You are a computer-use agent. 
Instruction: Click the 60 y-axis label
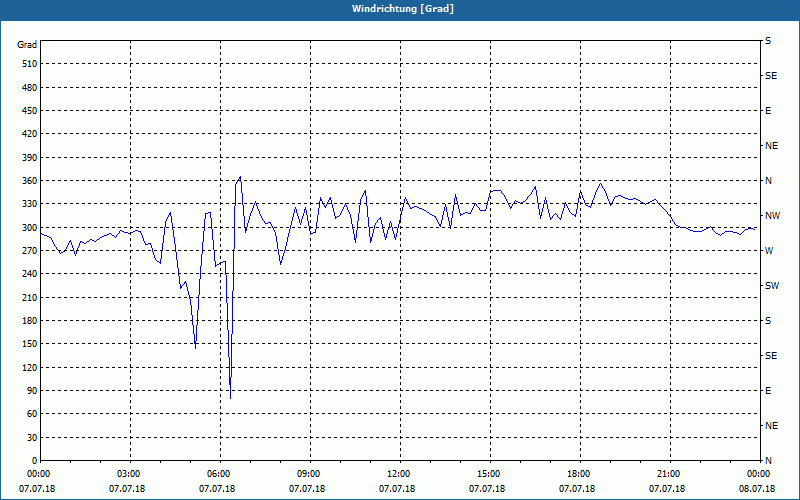pos(32,414)
